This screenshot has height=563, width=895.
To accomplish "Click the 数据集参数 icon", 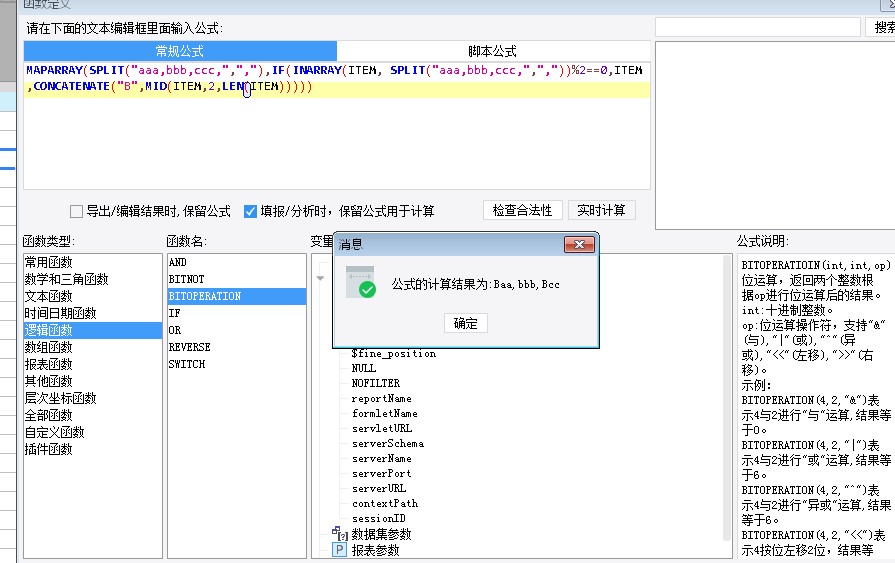I will click(340, 534).
